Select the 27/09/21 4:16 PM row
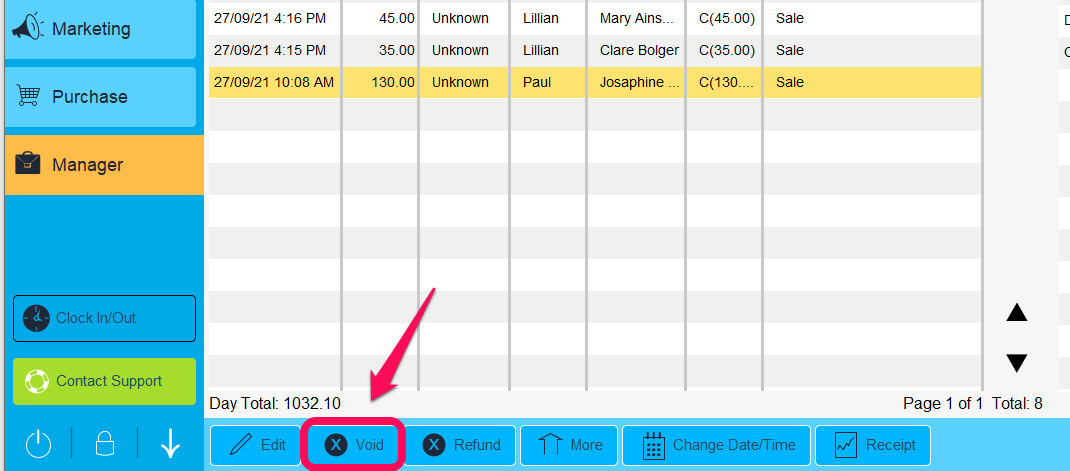Image resolution: width=1070 pixels, height=471 pixels. pos(594,18)
